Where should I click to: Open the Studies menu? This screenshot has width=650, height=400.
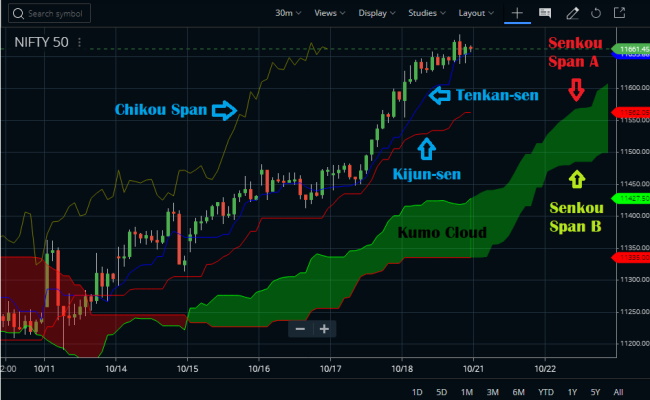click(x=427, y=14)
